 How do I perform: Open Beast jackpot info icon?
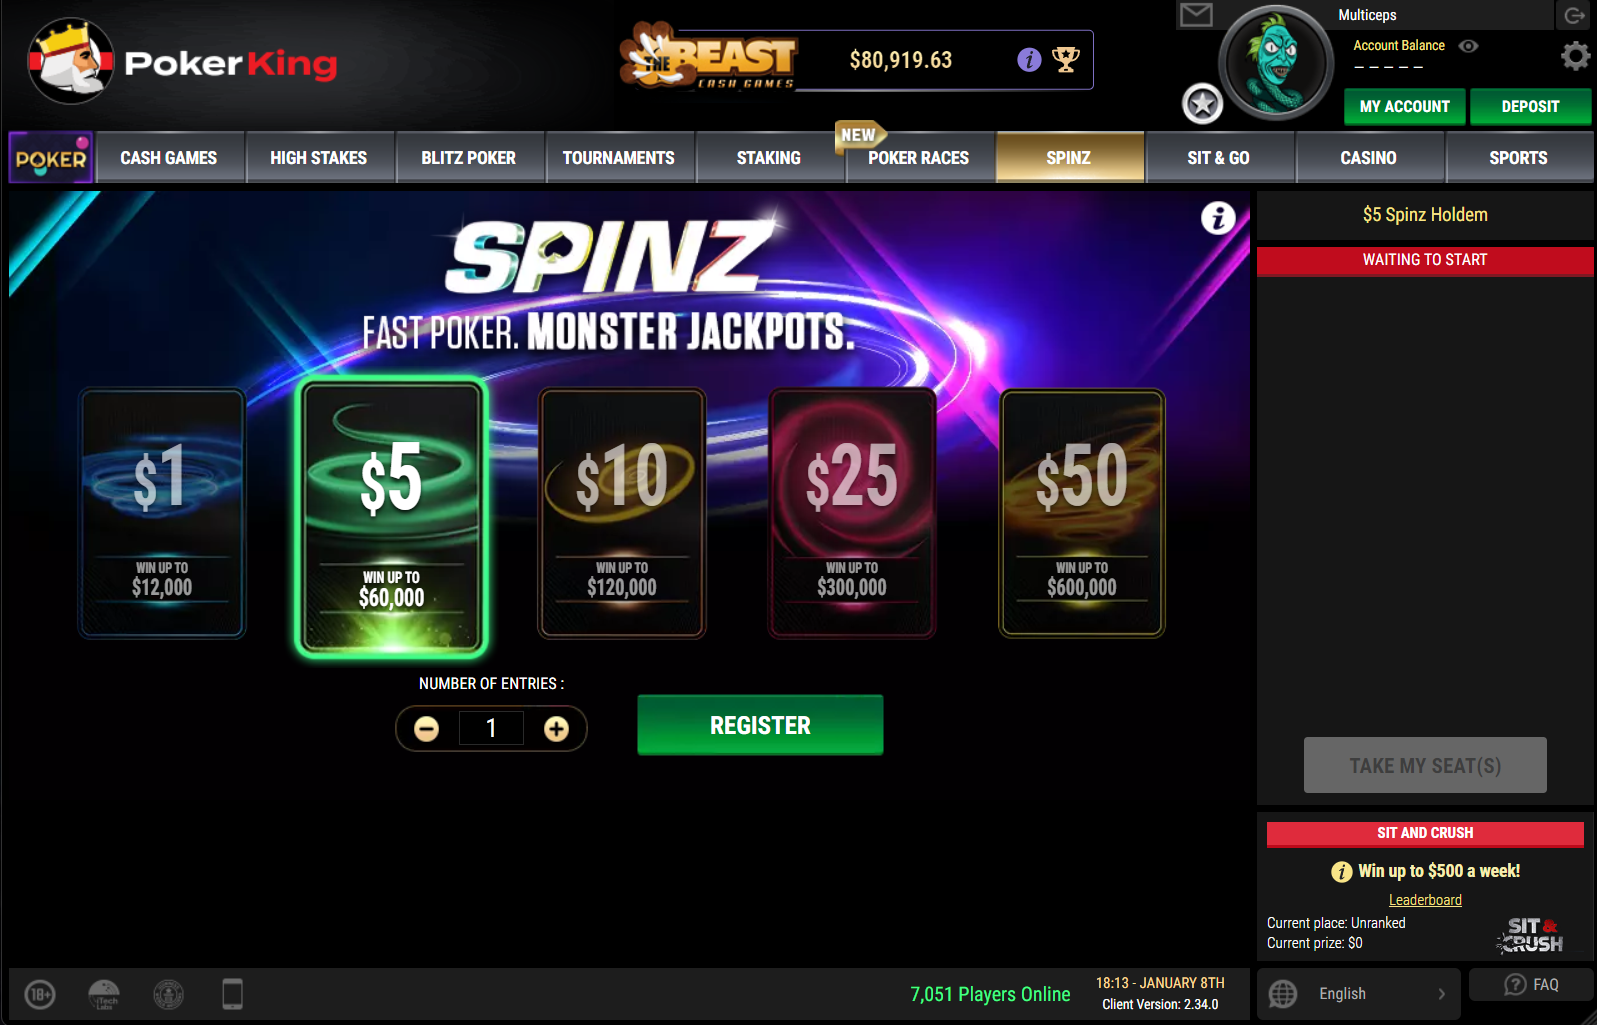[1029, 60]
